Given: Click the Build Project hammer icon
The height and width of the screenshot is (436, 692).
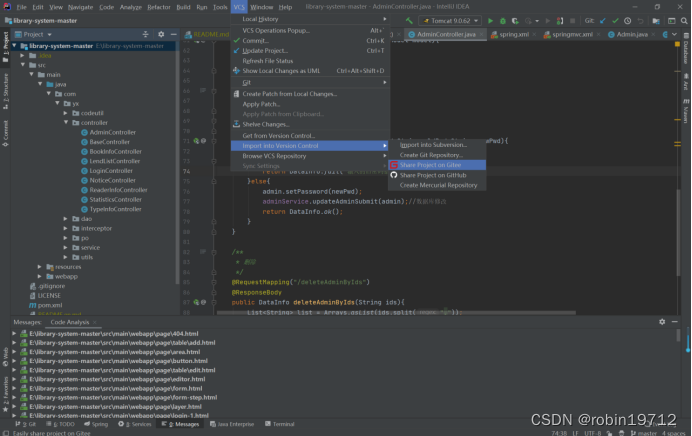Looking at the screenshot, I should click(409, 21).
